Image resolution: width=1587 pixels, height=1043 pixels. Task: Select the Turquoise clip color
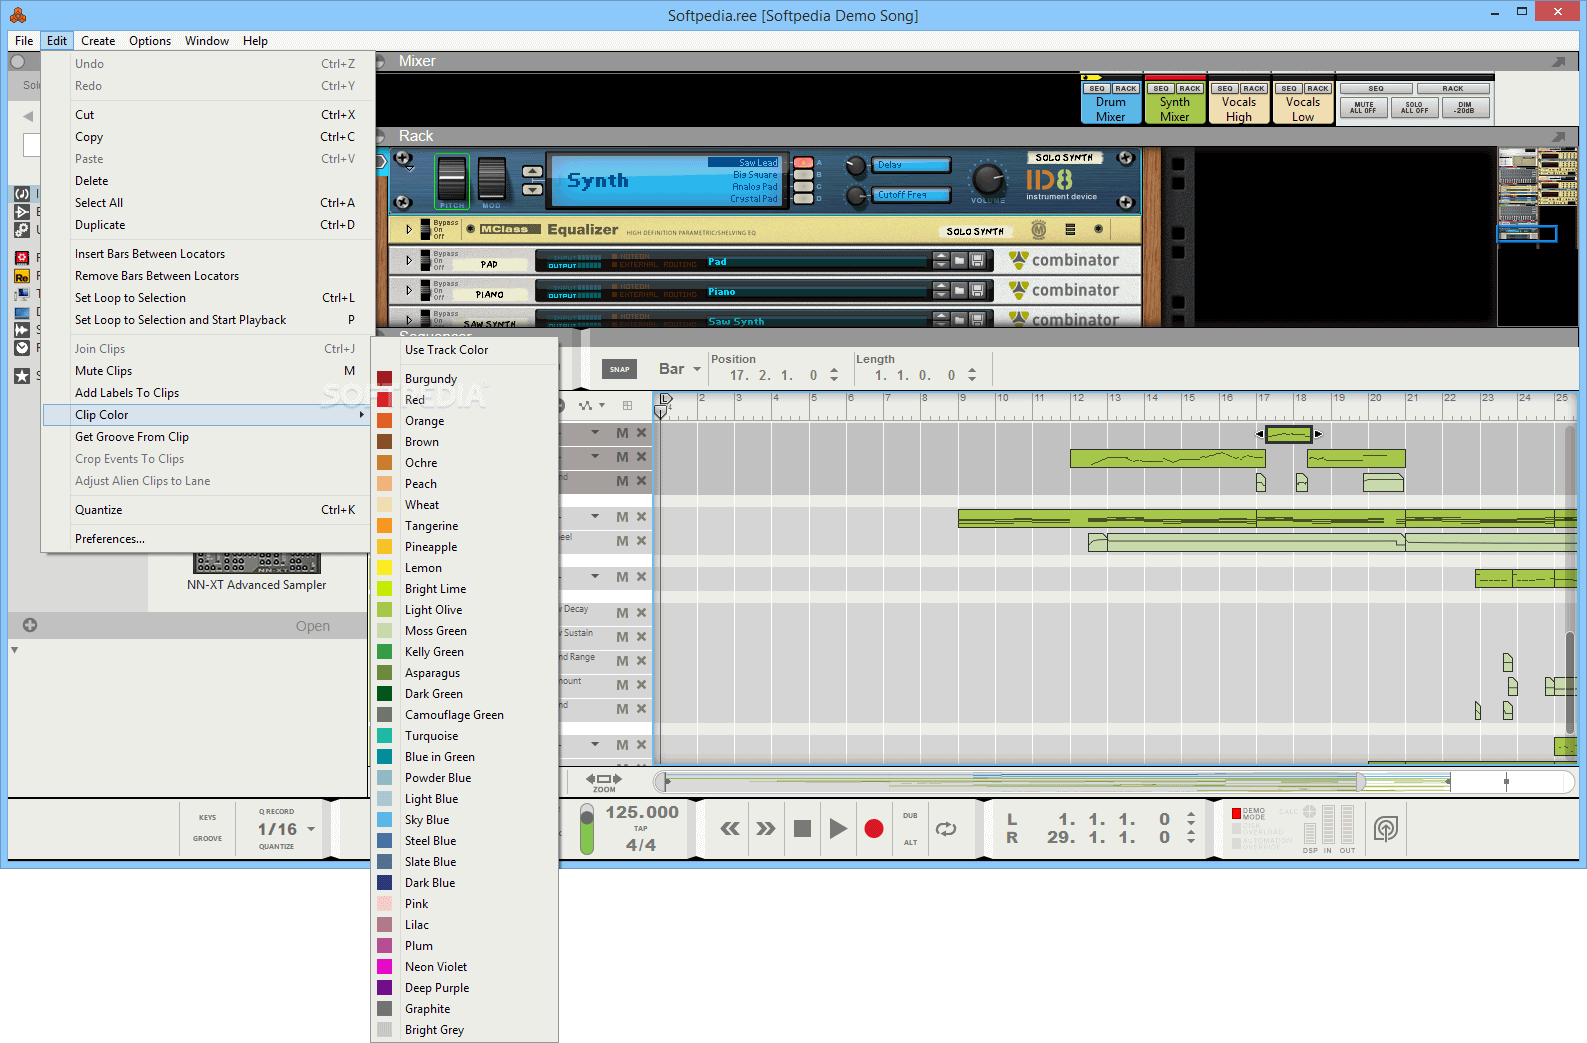click(464, 736)
